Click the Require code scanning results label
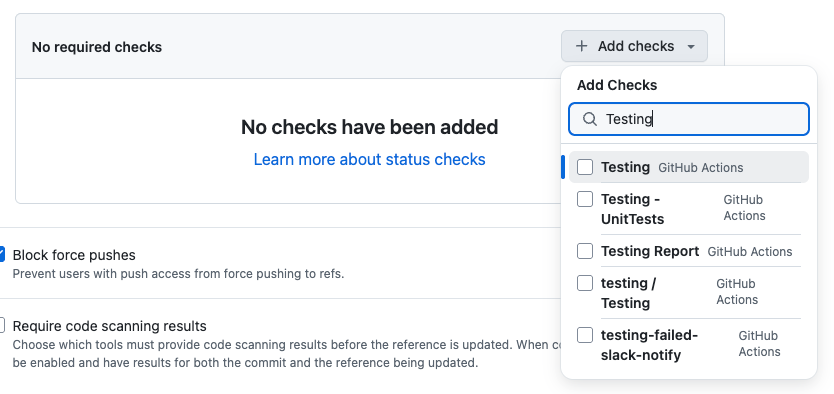This screenshot has height=394, width=834. (110, 325)
